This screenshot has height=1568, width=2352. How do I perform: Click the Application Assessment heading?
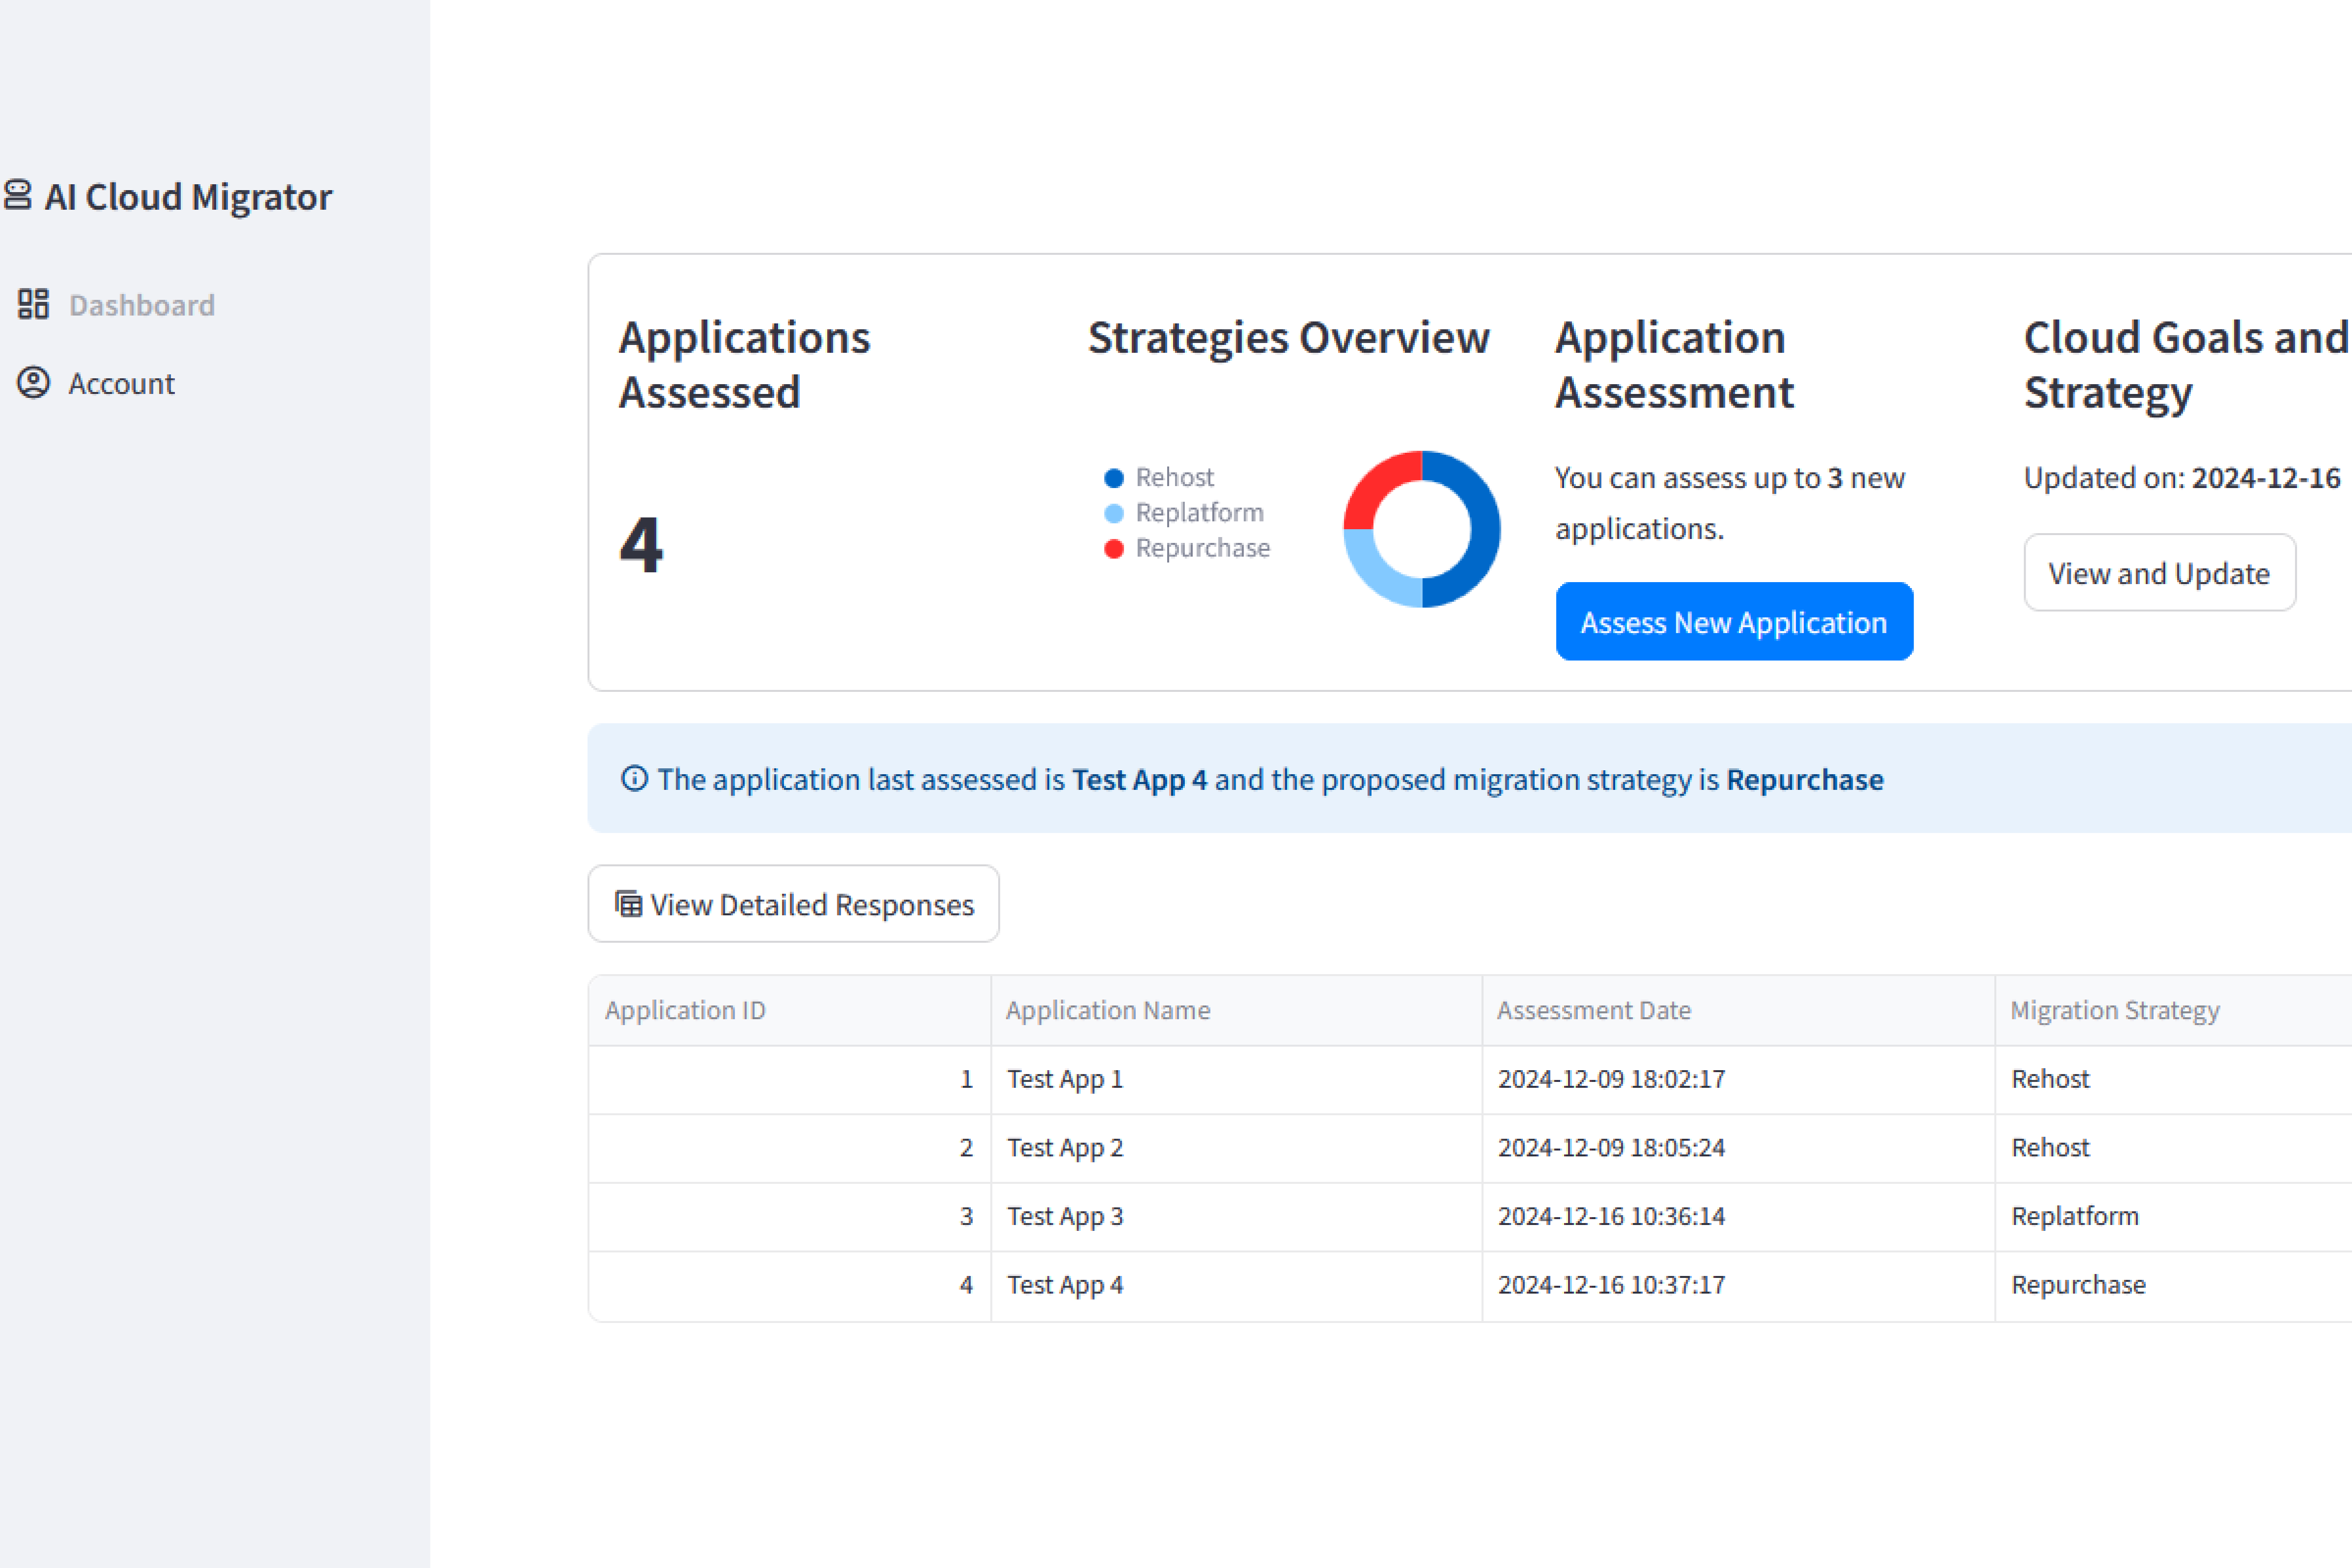(x=1674, y=365)
